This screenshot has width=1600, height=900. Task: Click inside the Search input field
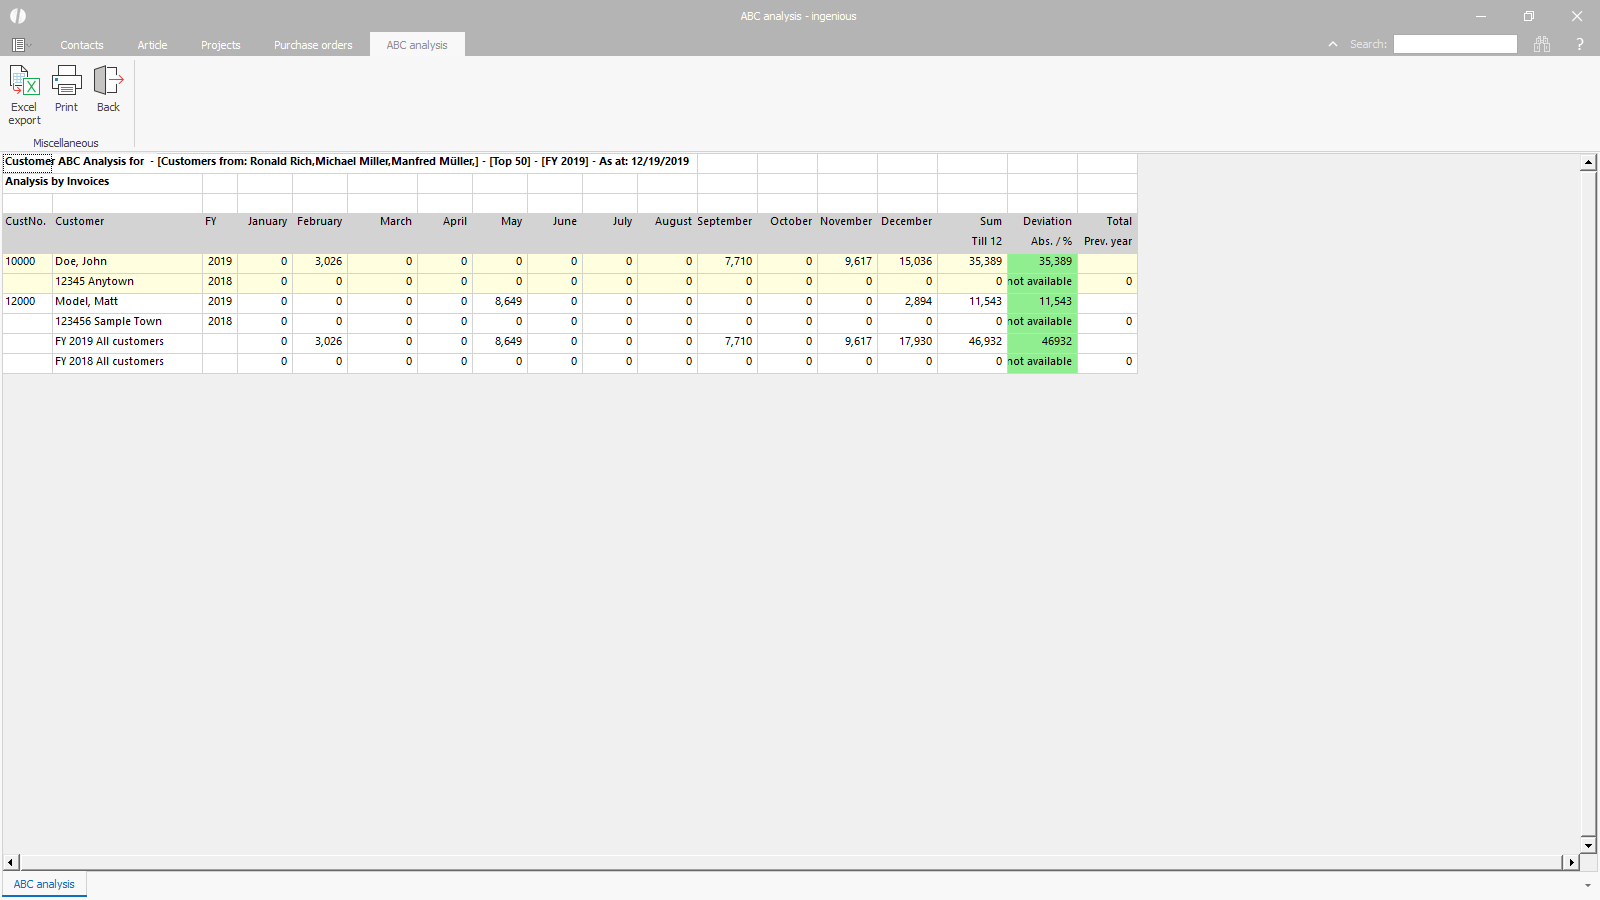[1455, 44]
